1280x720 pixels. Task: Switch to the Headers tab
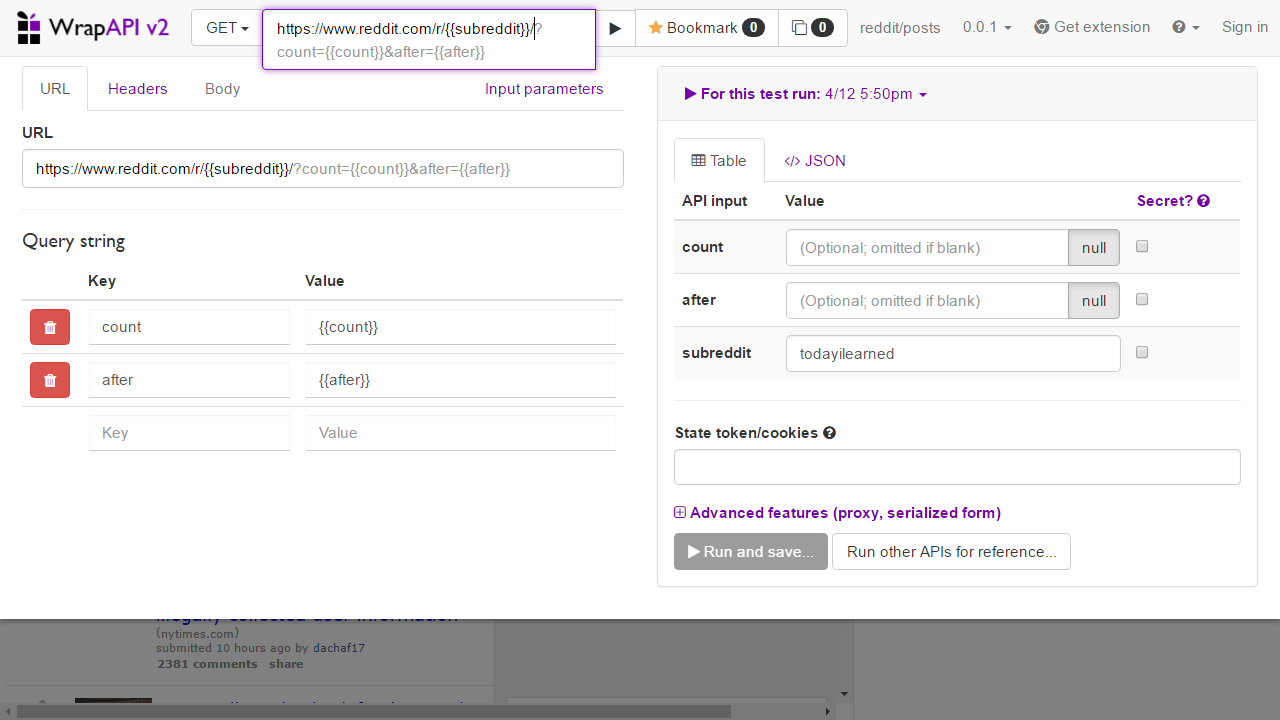(137, 88)
